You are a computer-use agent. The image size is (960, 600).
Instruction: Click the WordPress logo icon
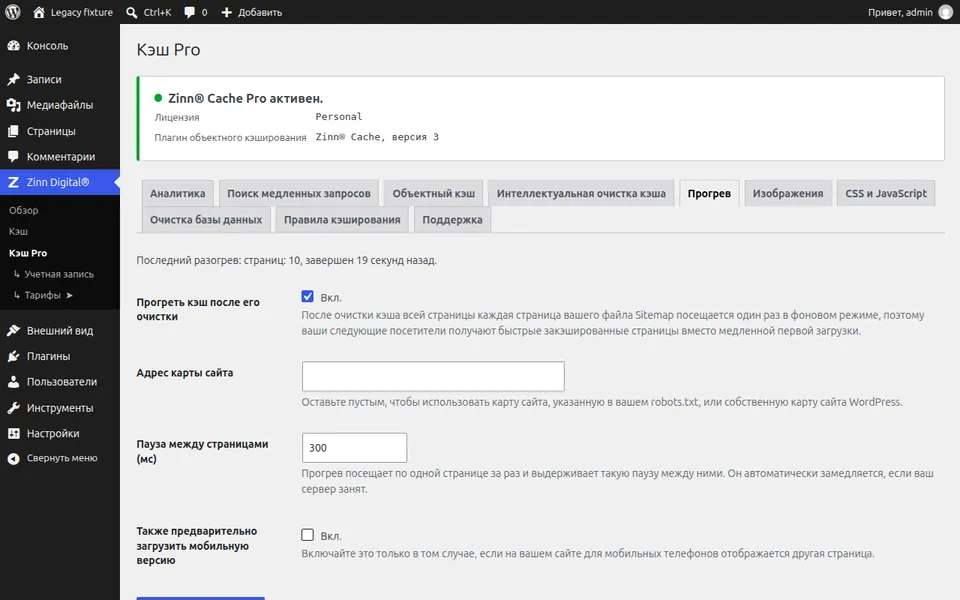coord(13,12)
